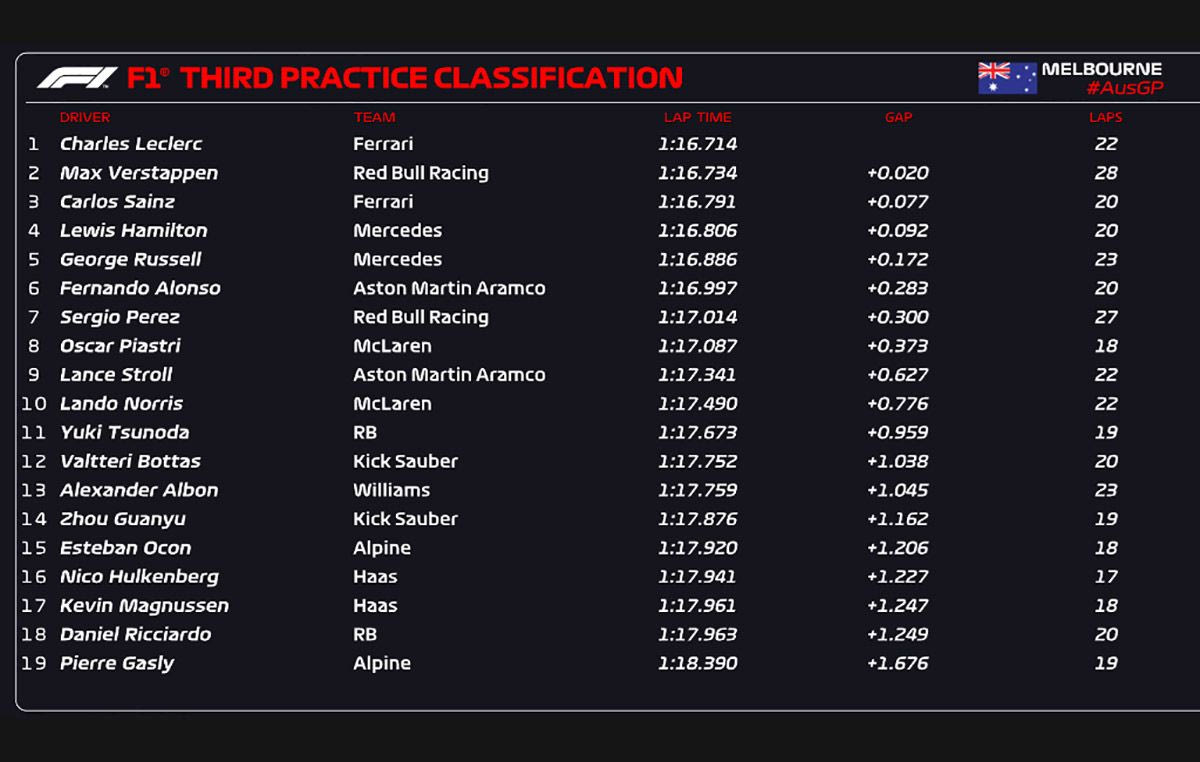Click Pierre Gasly's lap time 1:18.390

(697, 663)
